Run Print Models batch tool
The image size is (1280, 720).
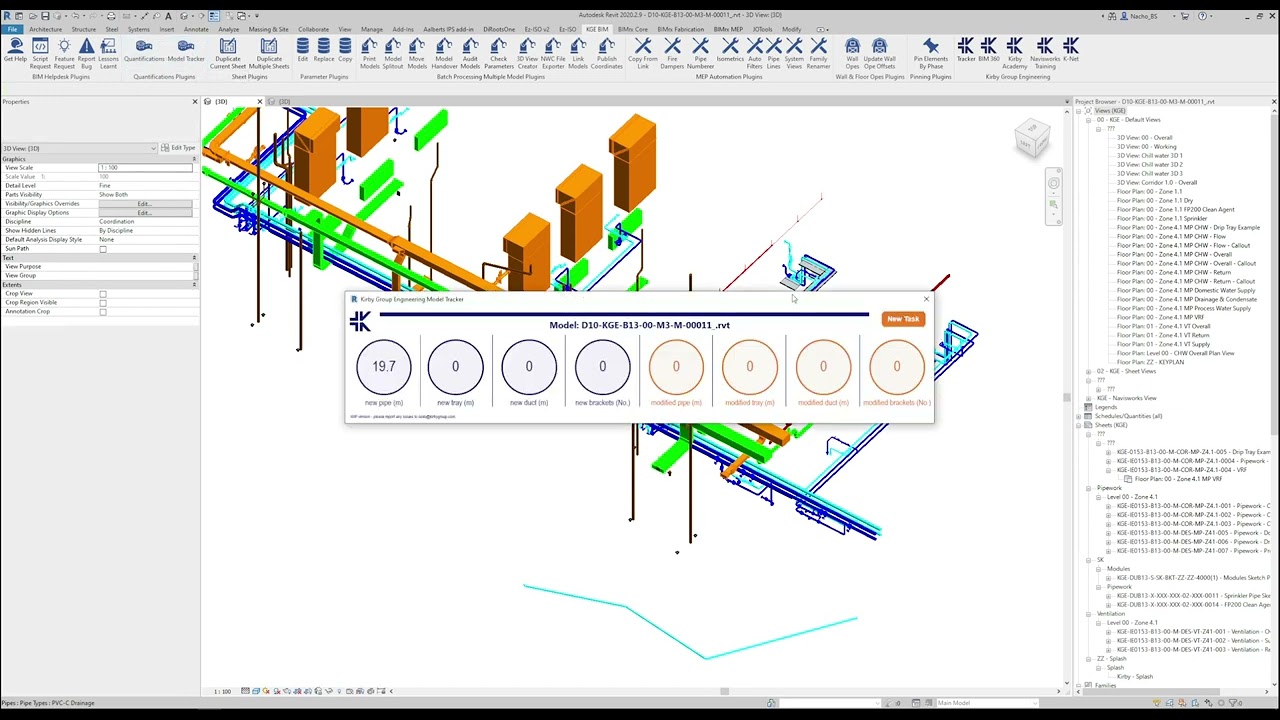click(370, 54)
